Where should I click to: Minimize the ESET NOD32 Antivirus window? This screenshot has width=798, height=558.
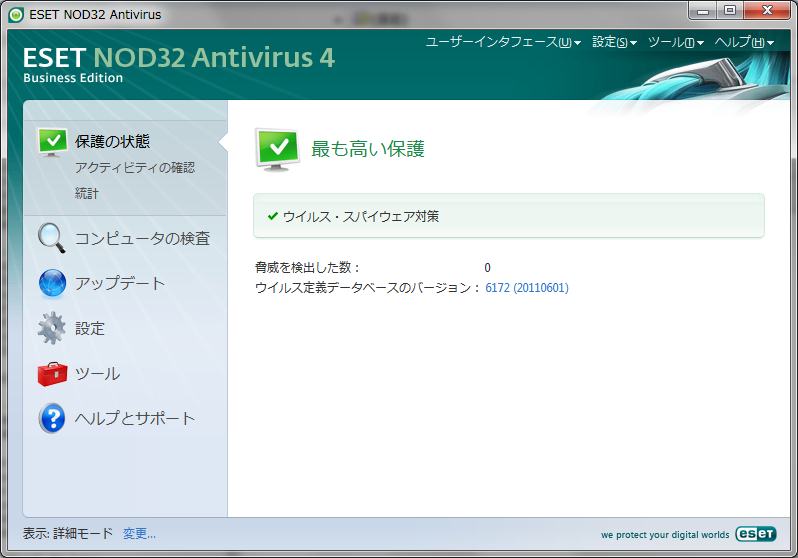(x=702, y=11)
